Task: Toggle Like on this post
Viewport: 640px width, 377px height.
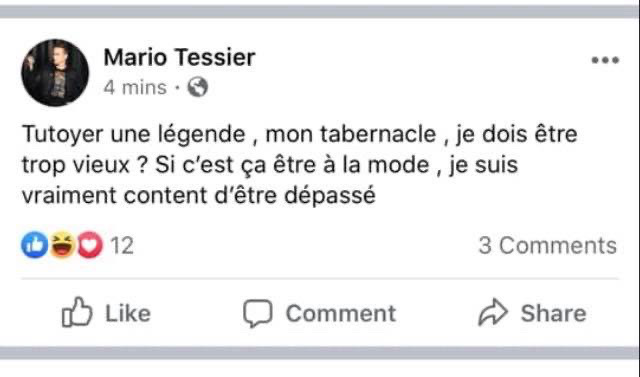Action: [106, 313]
